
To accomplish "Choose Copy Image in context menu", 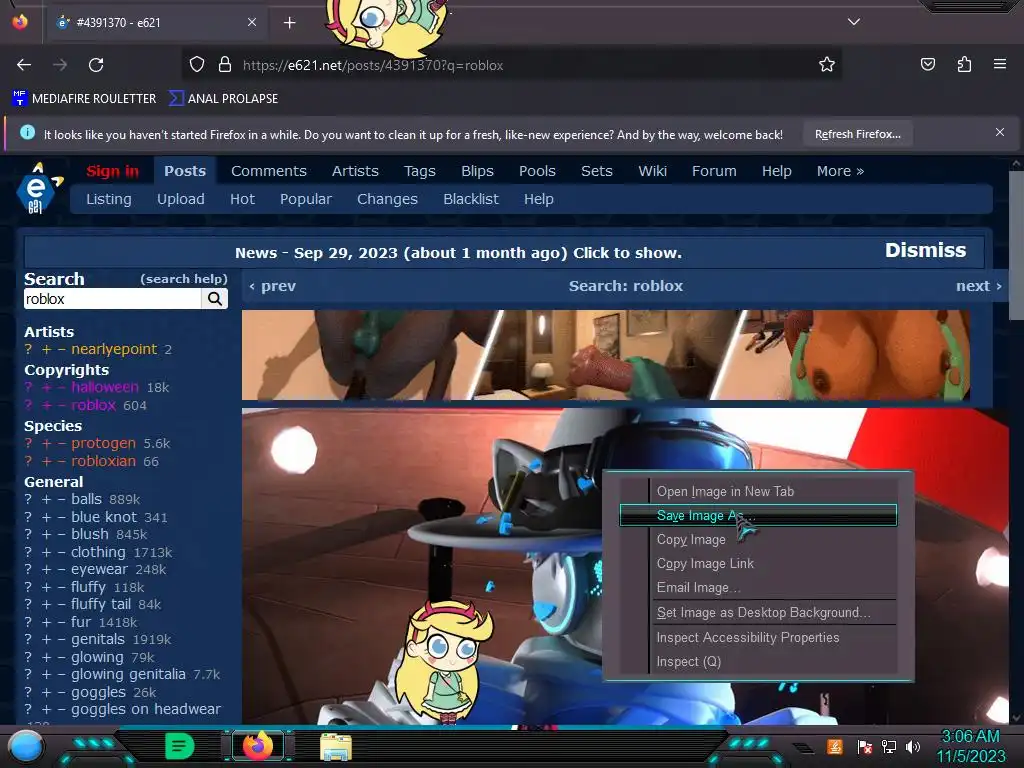I will (x=691, y=539).
